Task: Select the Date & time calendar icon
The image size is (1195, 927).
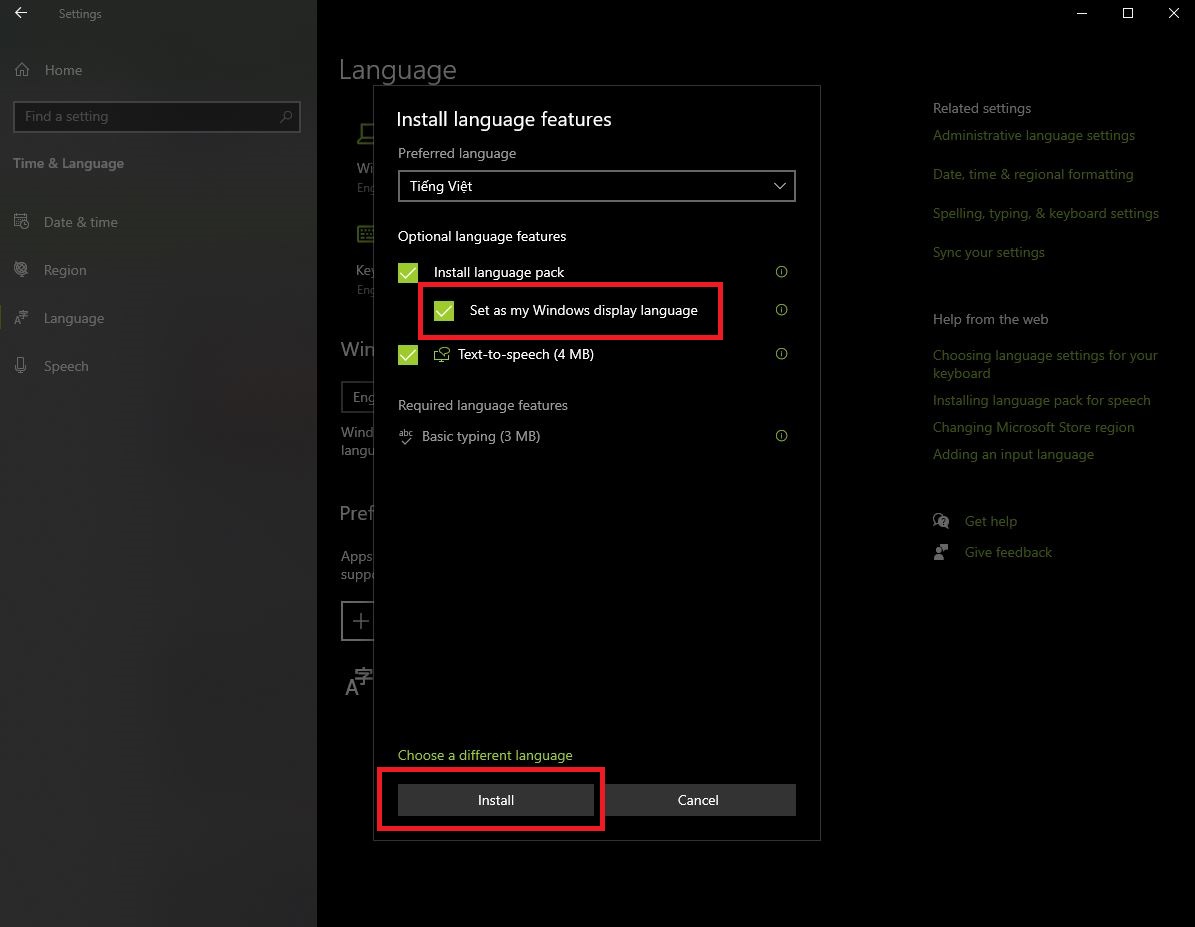Action: (21, 222)
